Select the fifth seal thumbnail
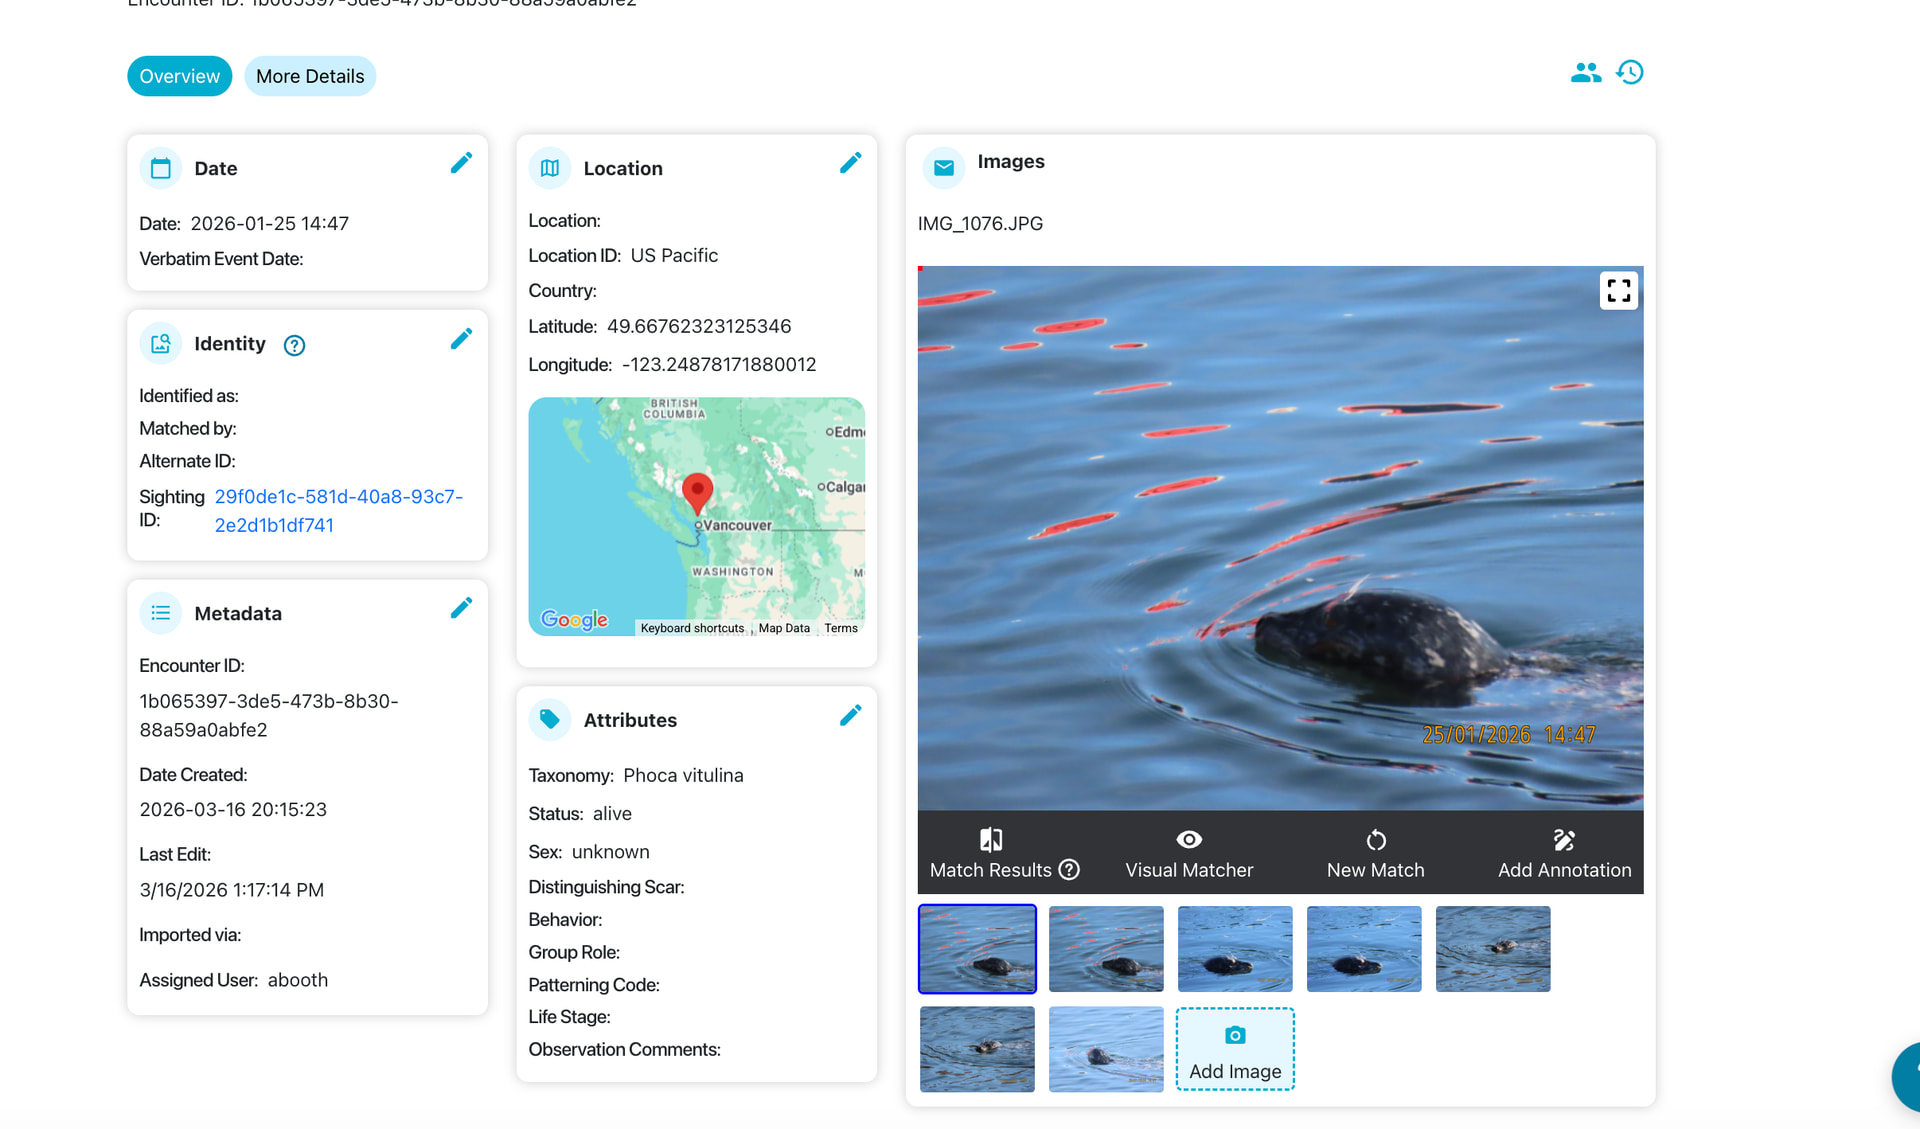Viewport: 1920px width, 1129px height. [1493, 949]
